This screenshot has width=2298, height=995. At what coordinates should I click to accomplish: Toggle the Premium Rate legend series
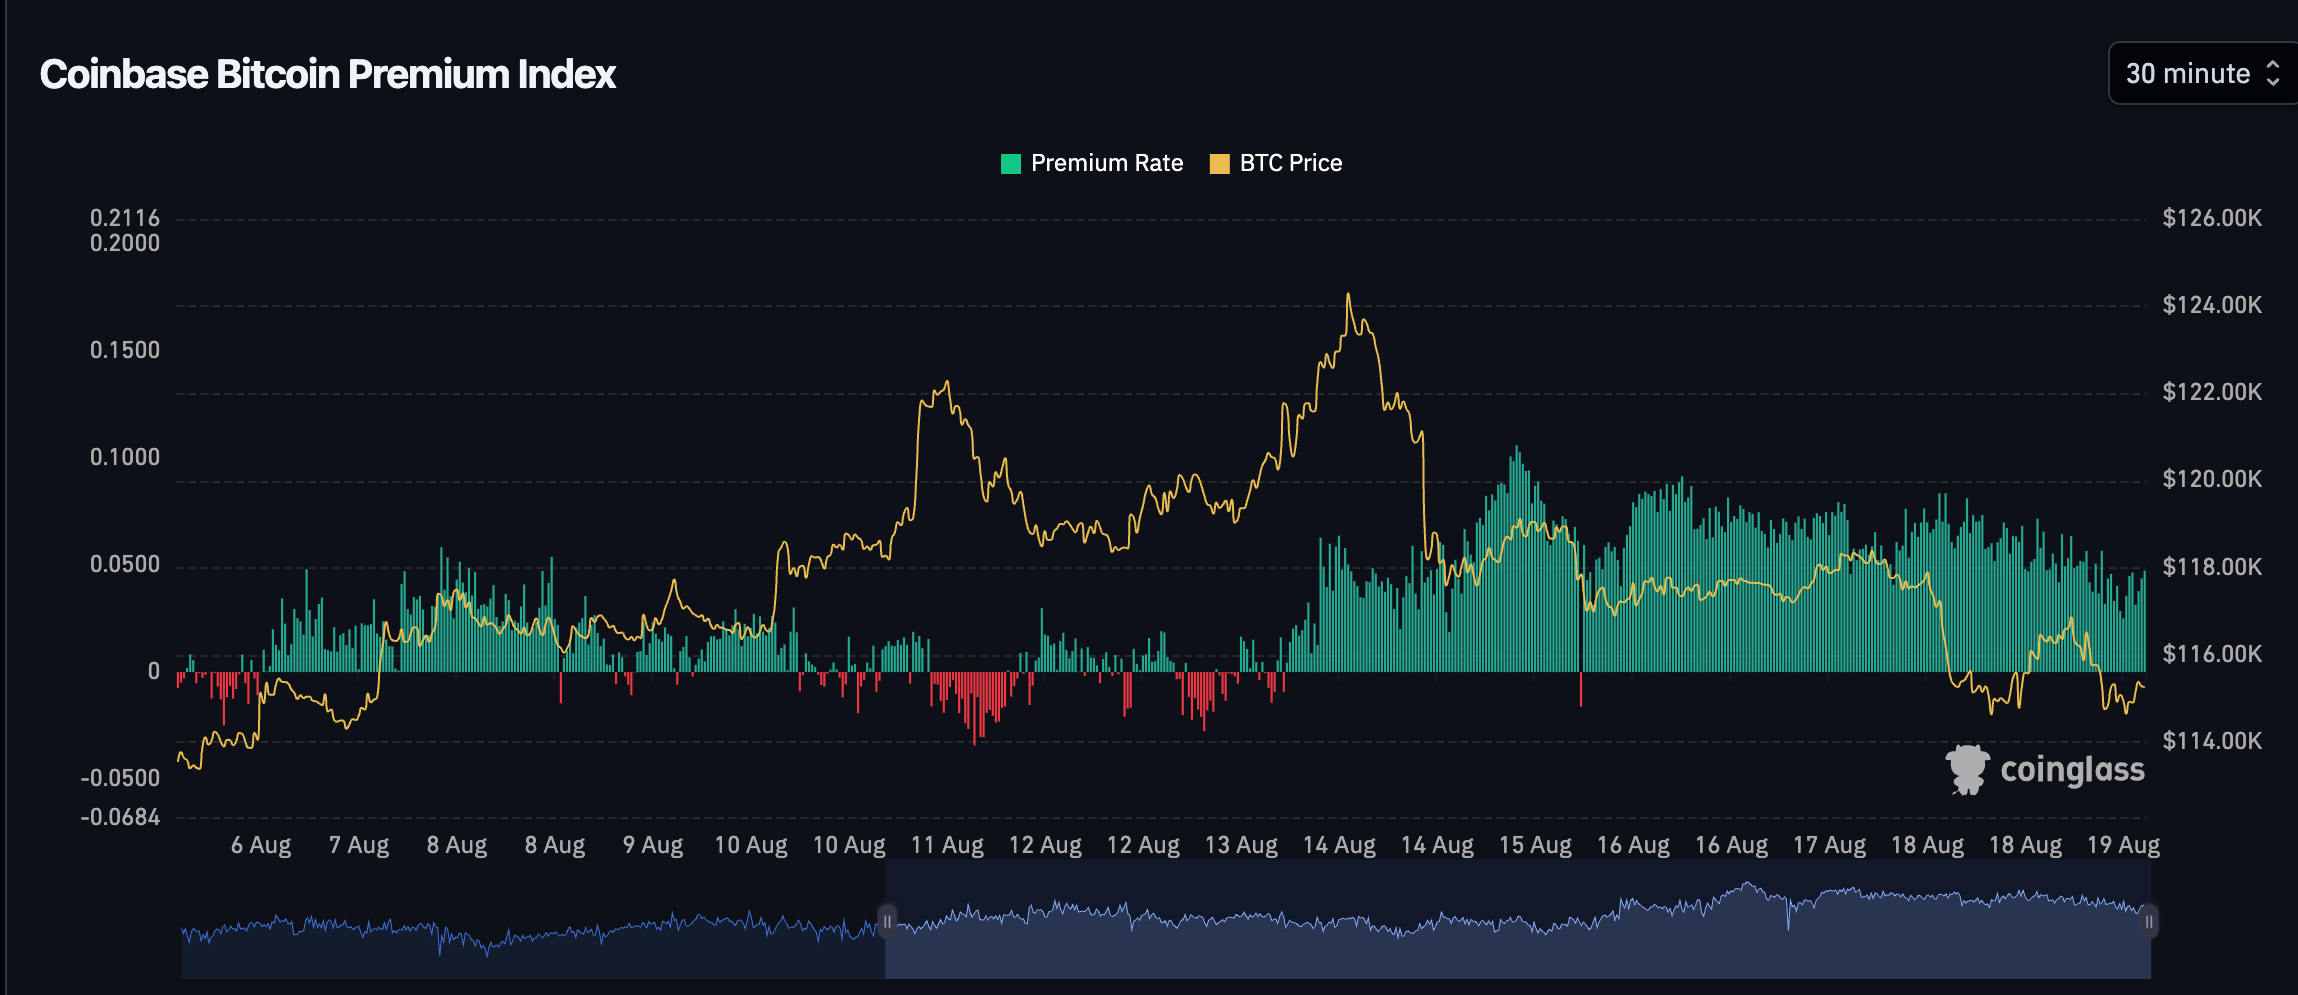pyautogui.click(x=1092, y=163)
